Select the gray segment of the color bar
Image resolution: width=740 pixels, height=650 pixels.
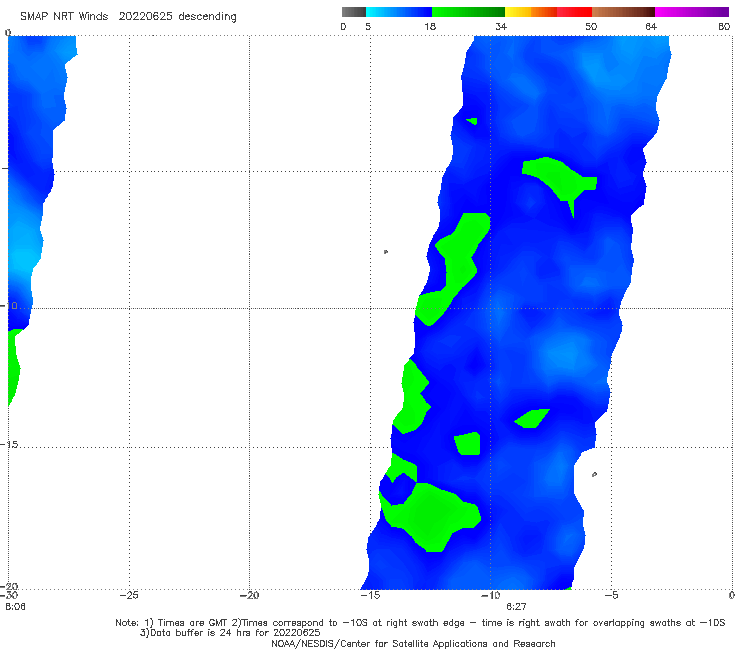[353, 12]
